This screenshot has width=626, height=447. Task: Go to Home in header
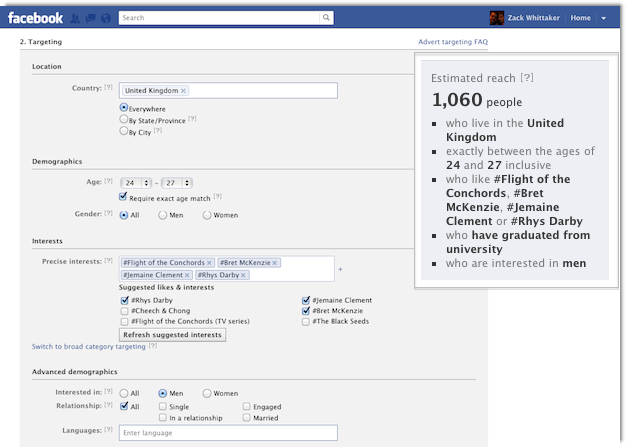(x=580, y=18)
